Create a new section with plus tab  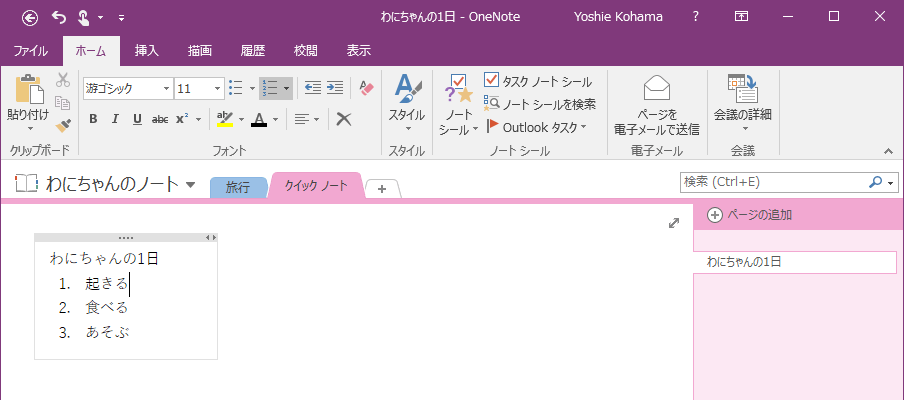pyautogui.click(x=382, y=188)
